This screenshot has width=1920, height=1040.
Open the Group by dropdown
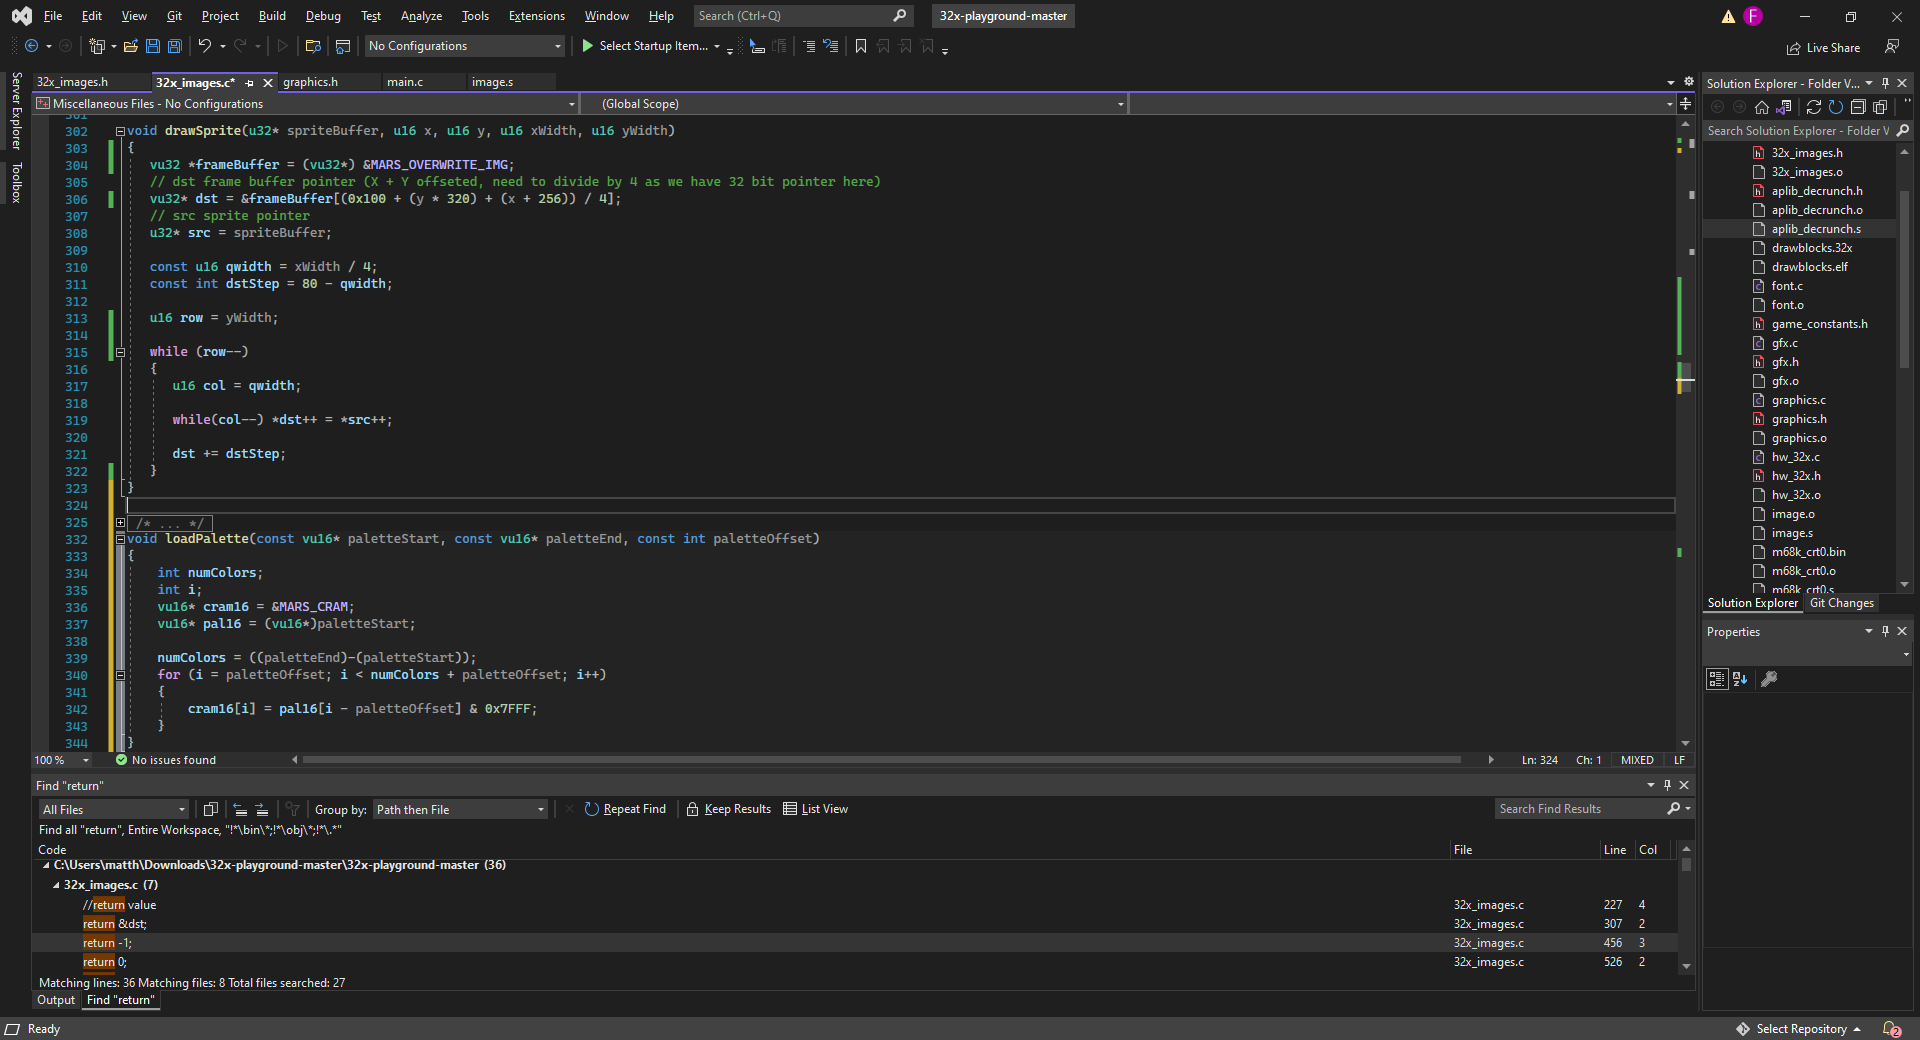coord(461,810)
